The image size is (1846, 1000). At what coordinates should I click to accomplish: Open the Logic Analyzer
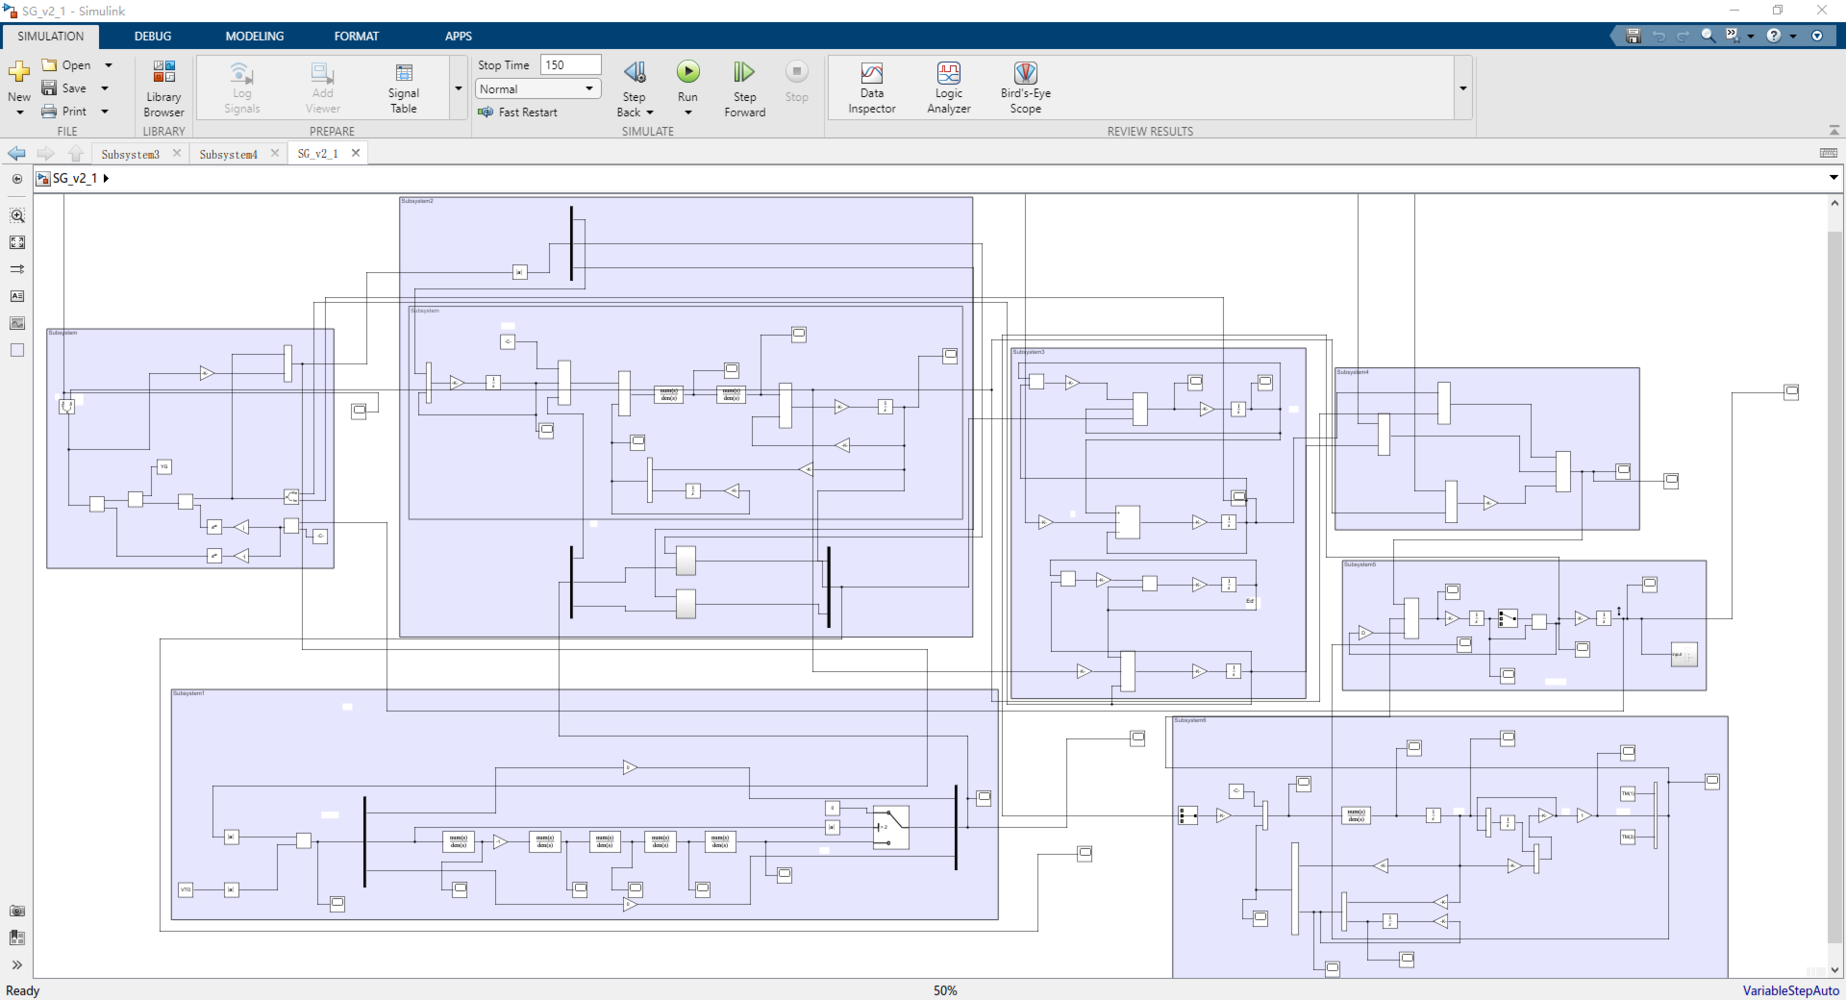[x=949, y=88]
